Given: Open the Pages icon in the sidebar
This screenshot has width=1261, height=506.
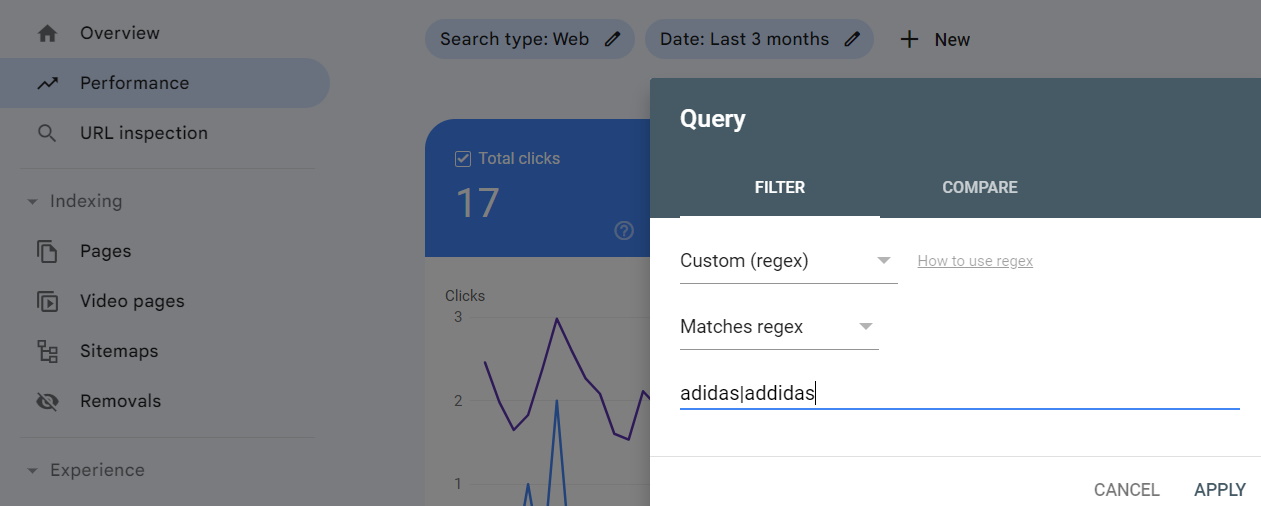Looking at the screenshot, I should (x=47, y=251).
